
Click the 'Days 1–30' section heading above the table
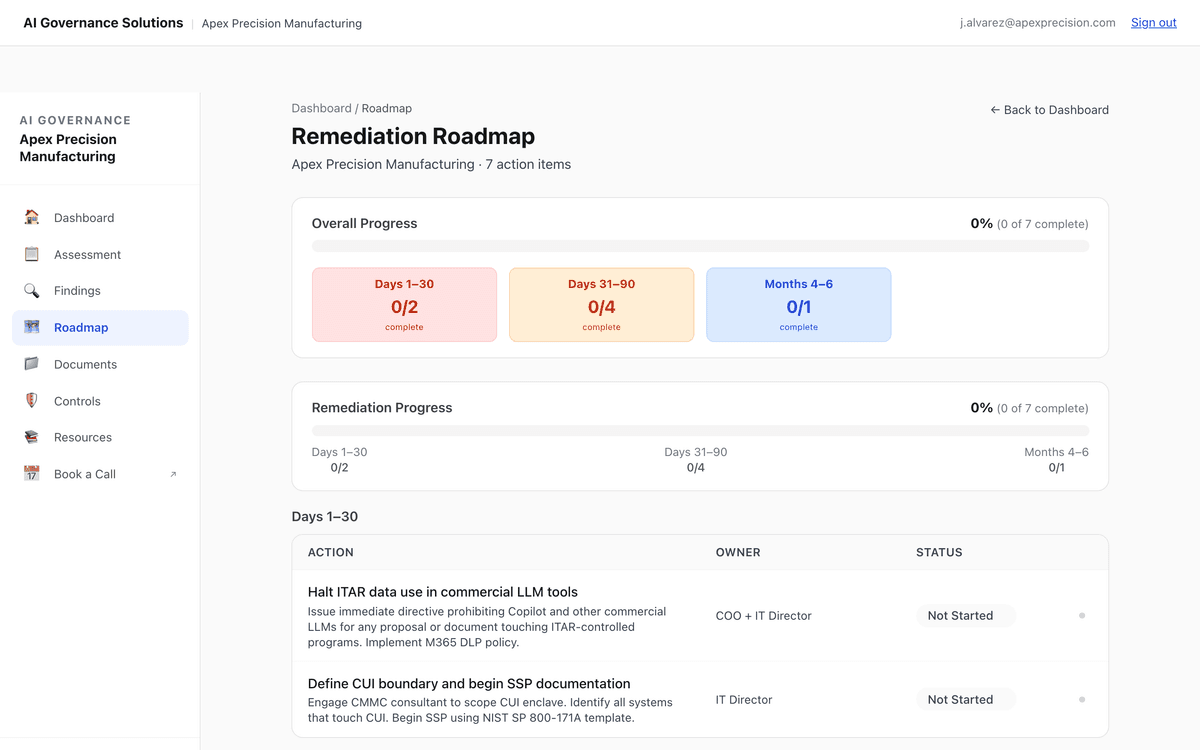tap(325, 517)
